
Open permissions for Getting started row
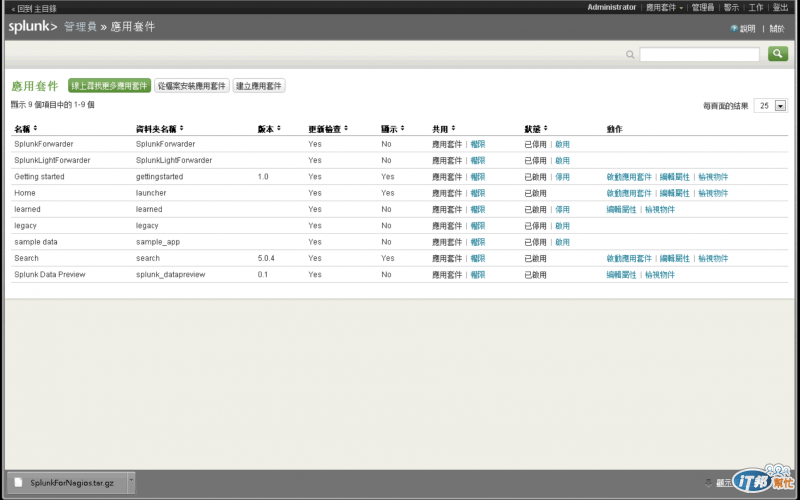coord(478,177)
